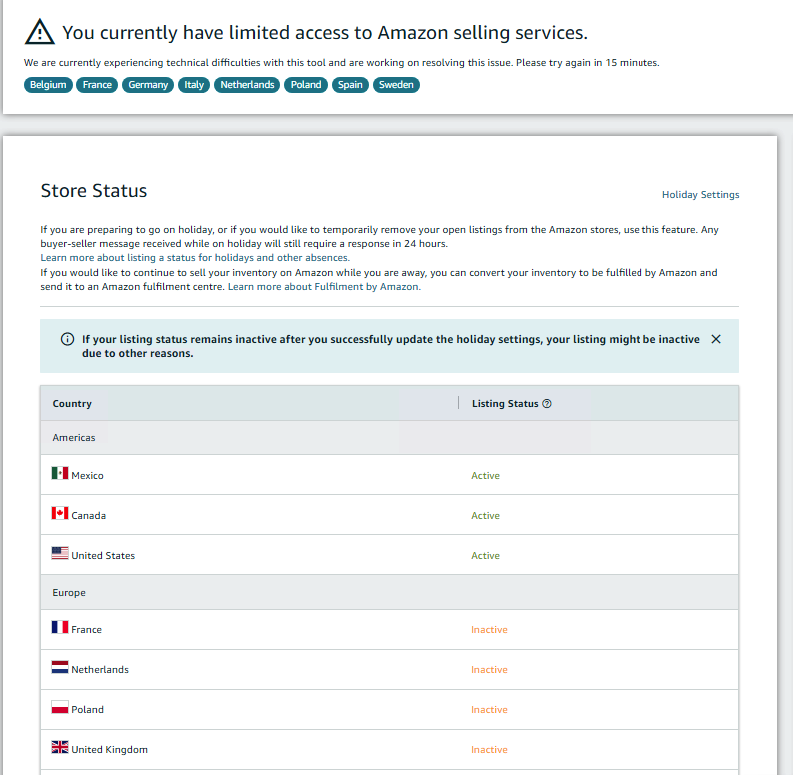Click the France flag icon in table
Screen dimensions: 793x775
(x=60, y=627)
